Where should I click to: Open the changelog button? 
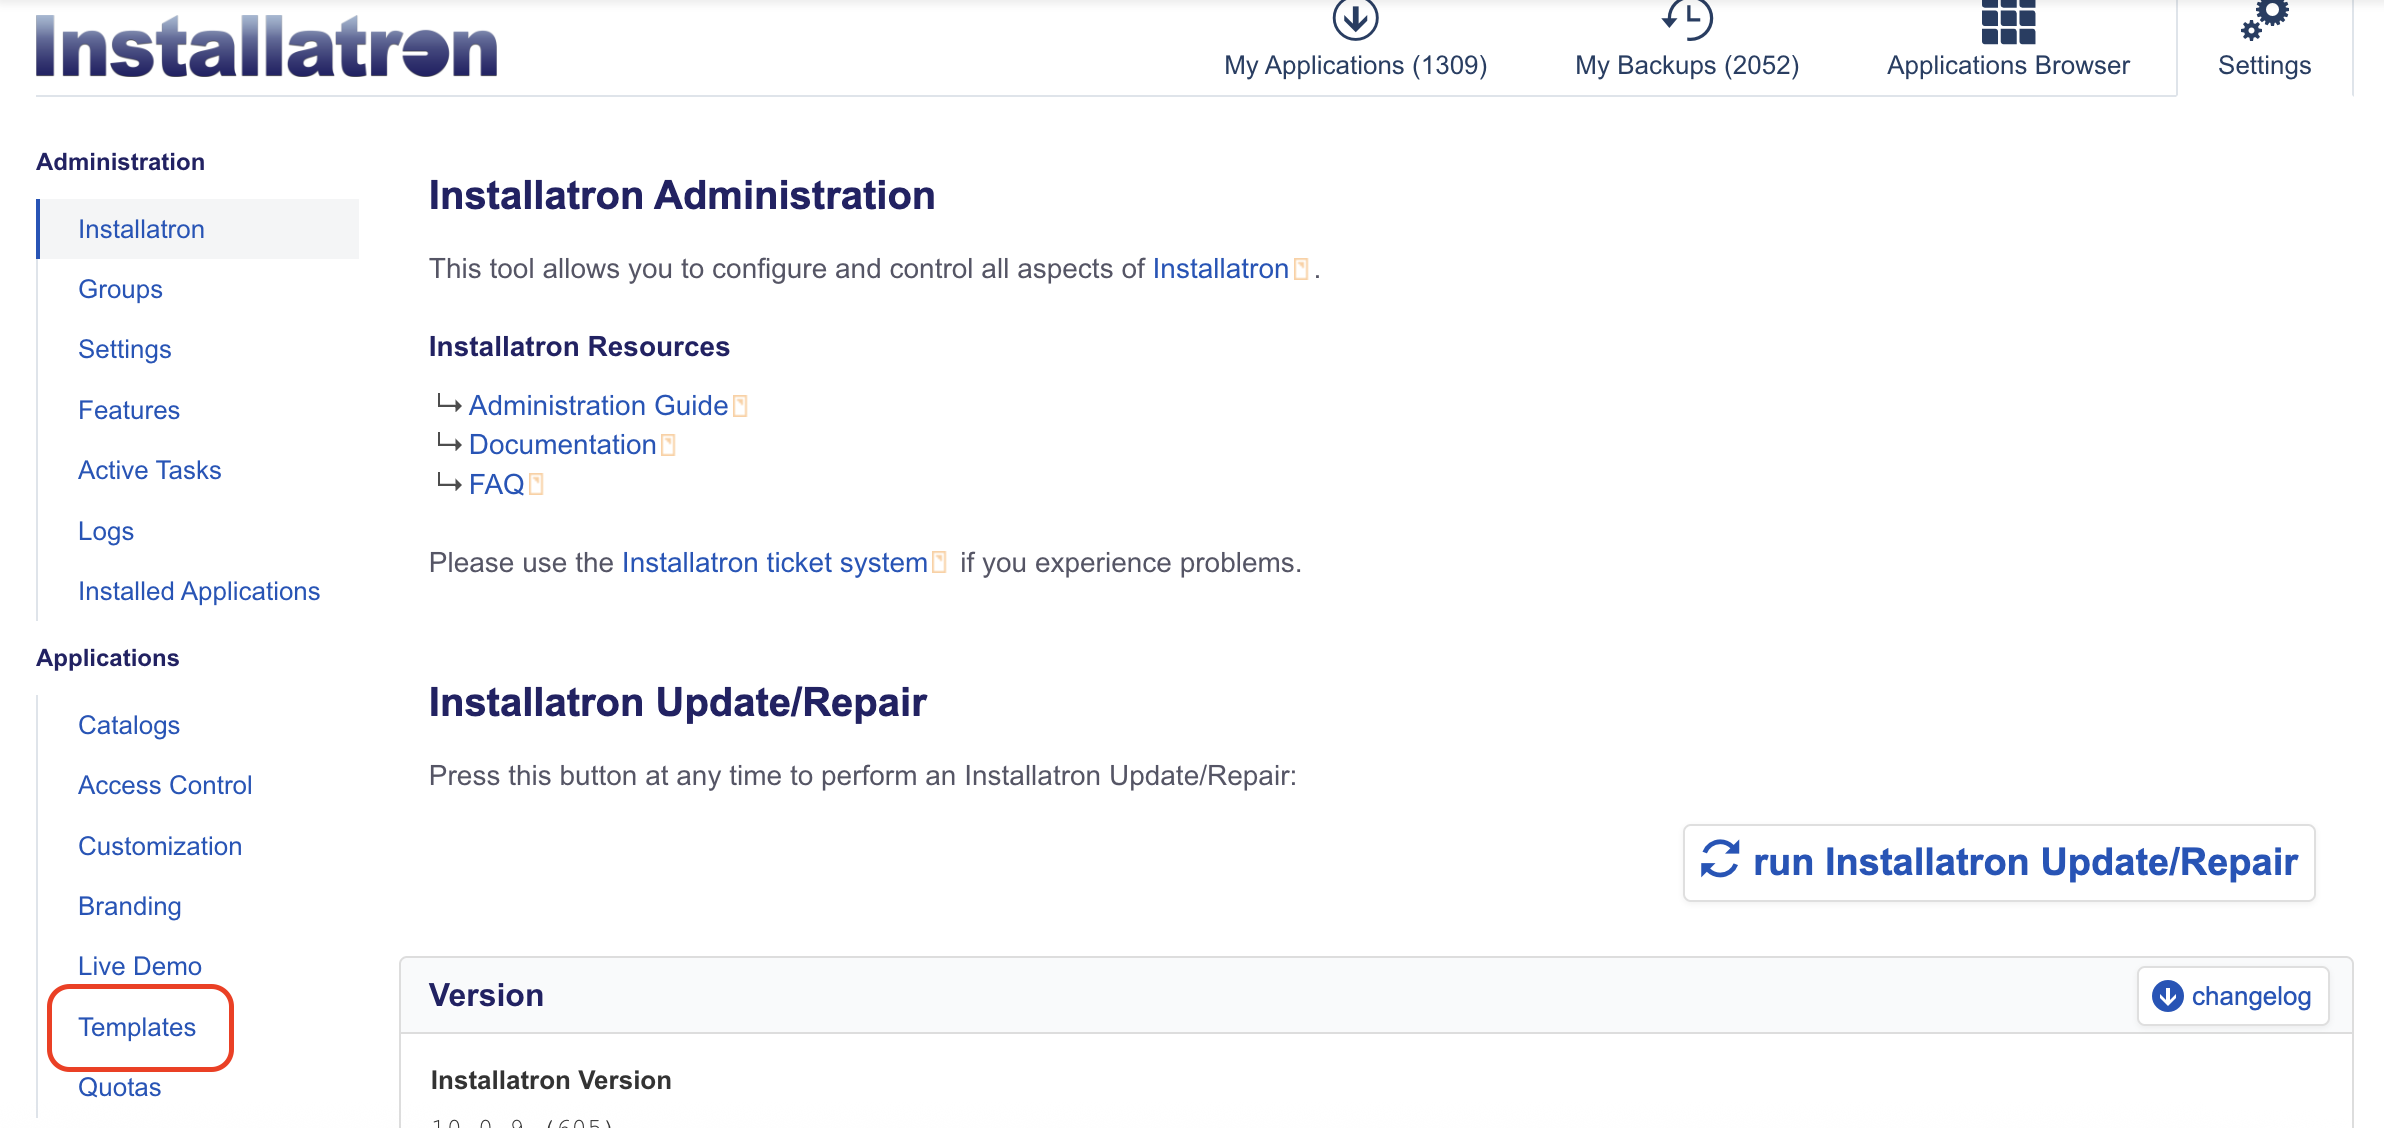(x=2233, y=996)
